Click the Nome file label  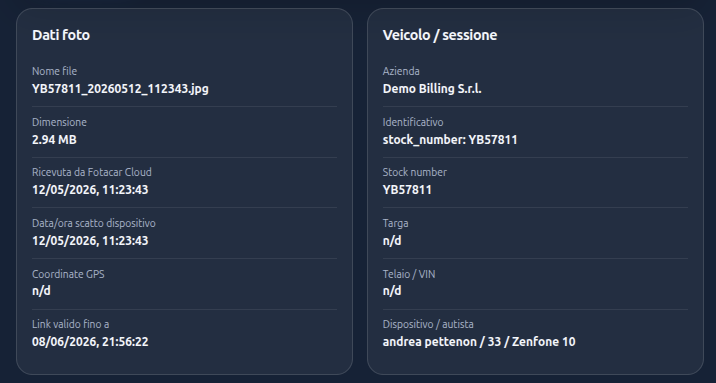54,71
